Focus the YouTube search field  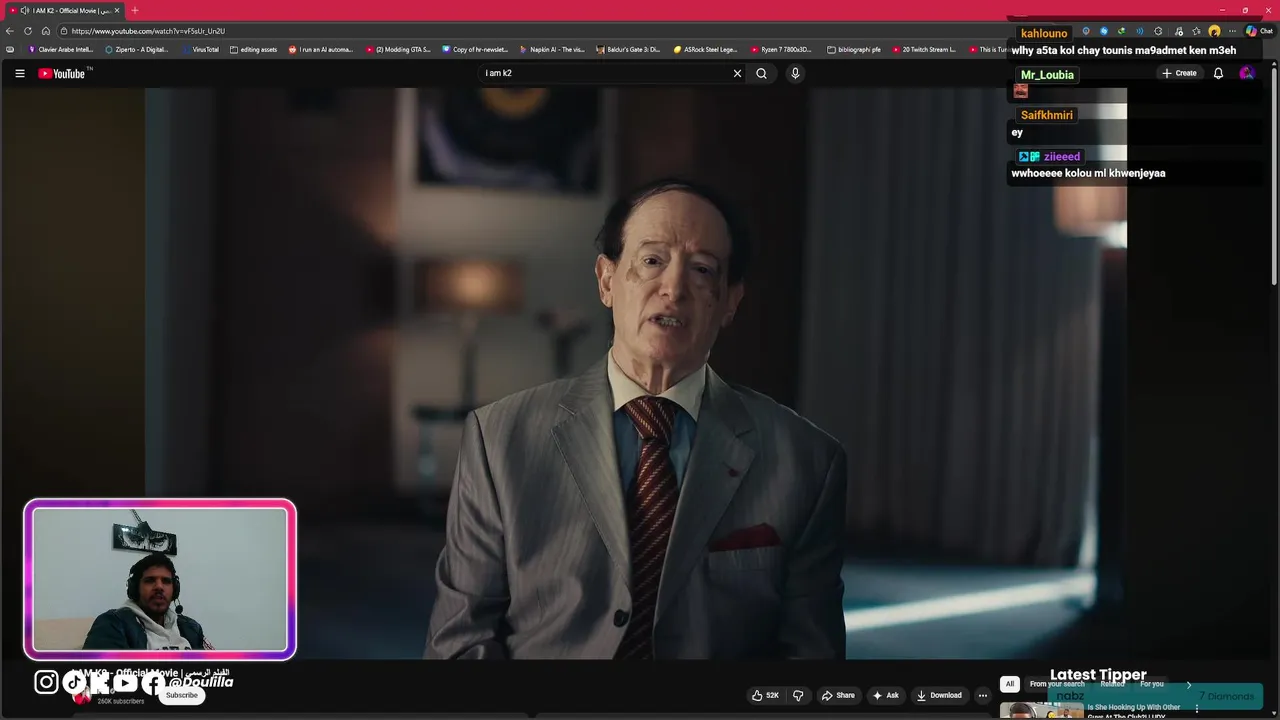[605, 73]
